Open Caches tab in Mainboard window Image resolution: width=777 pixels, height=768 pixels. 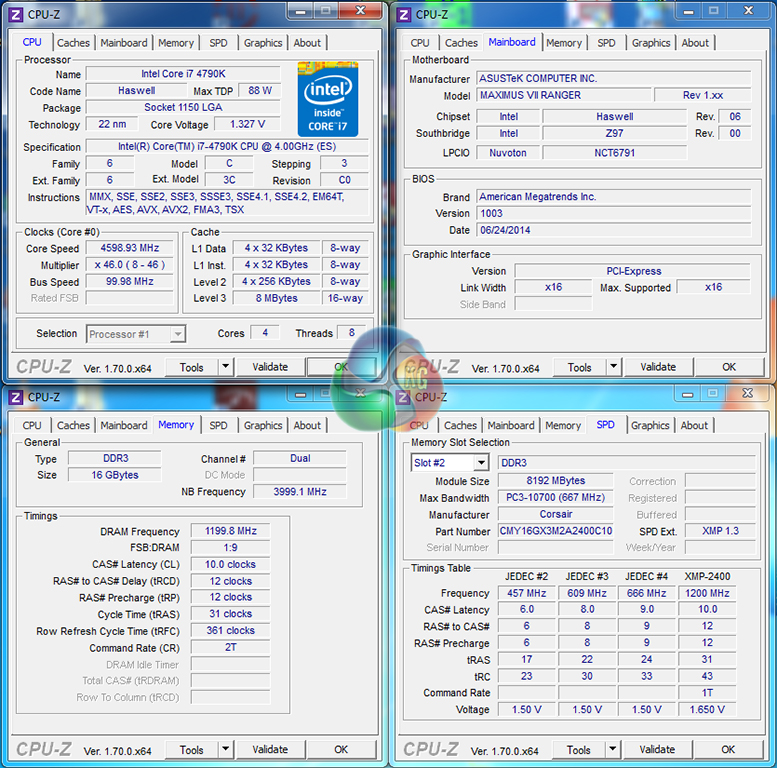coord(461,43)
